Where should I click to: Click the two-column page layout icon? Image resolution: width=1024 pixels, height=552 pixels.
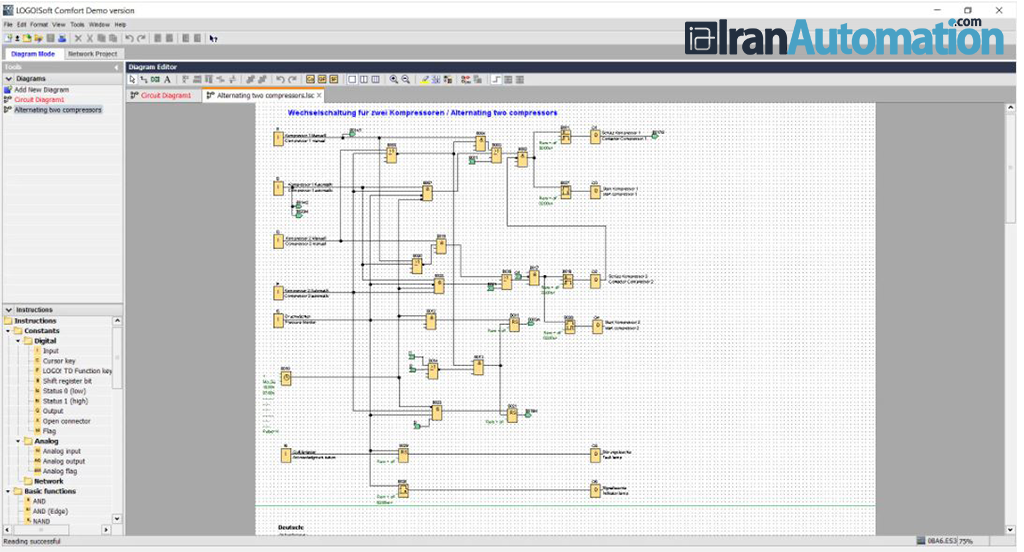pos(364,80)
